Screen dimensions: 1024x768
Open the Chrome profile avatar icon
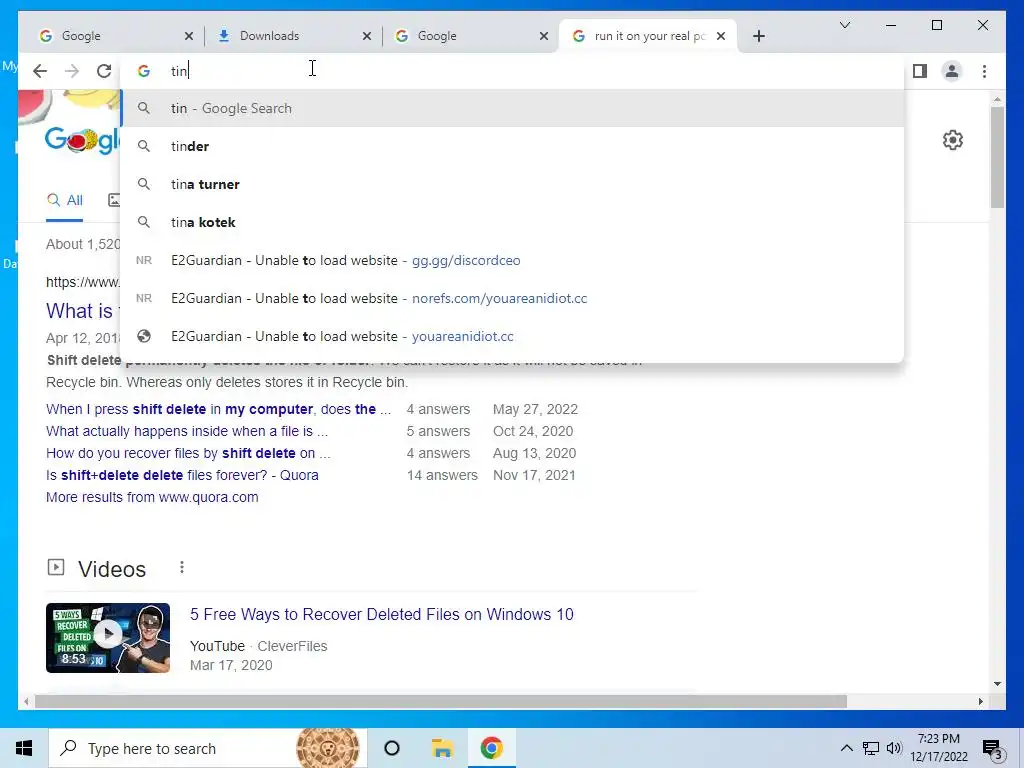[952, 71]
